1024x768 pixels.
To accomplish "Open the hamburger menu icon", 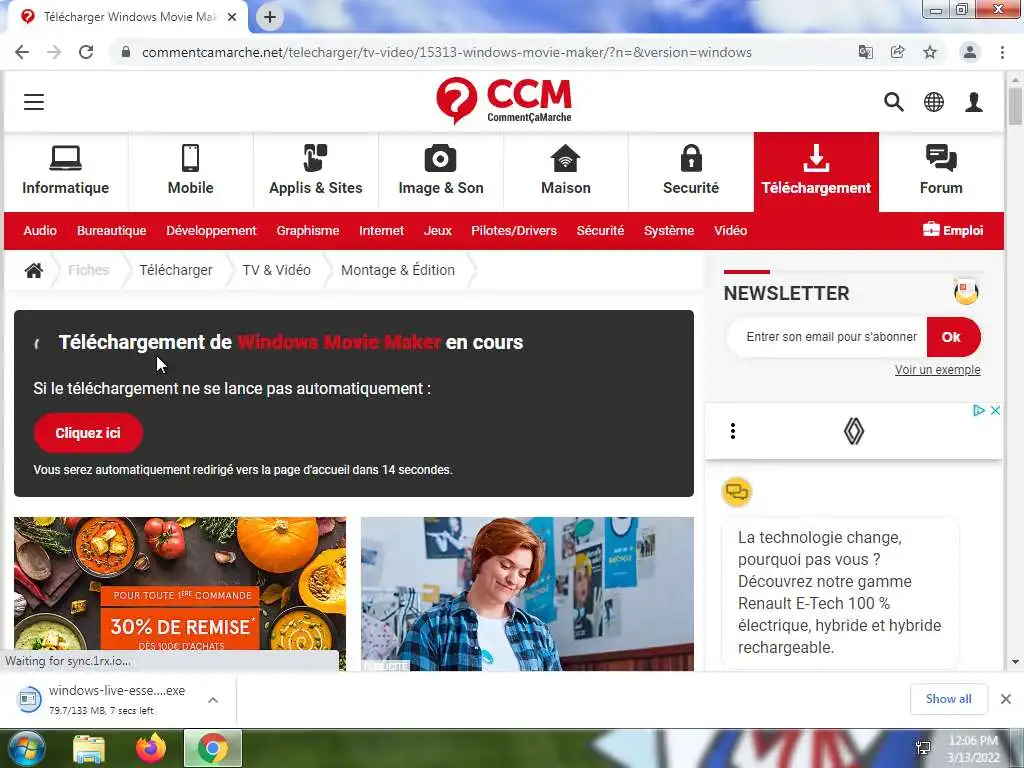I will (x=34, y=102).
